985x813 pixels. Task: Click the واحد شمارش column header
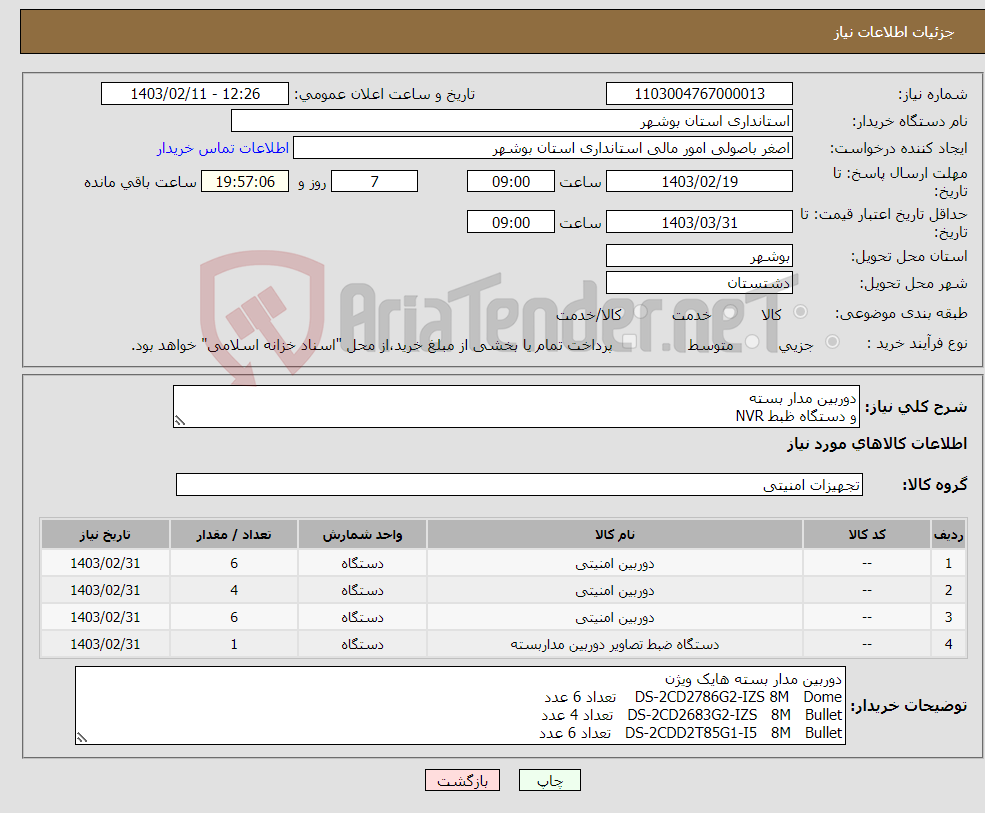362,535
